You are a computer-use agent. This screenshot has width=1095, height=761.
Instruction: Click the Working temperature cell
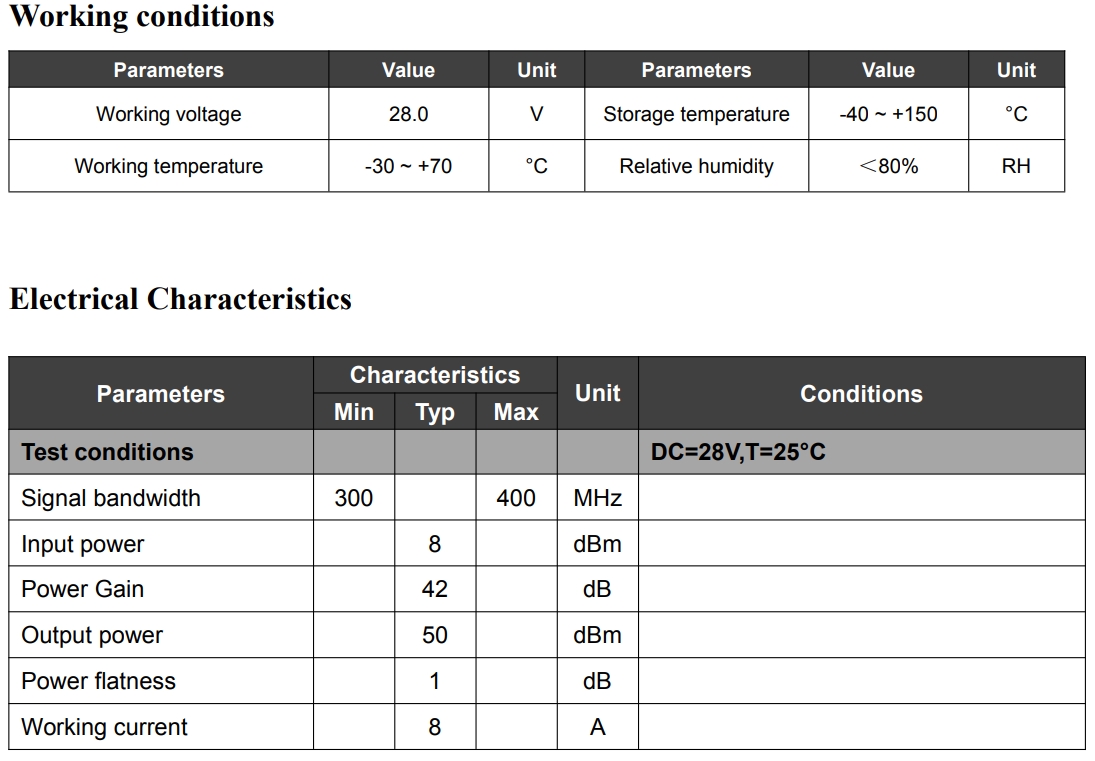[168, 166]
